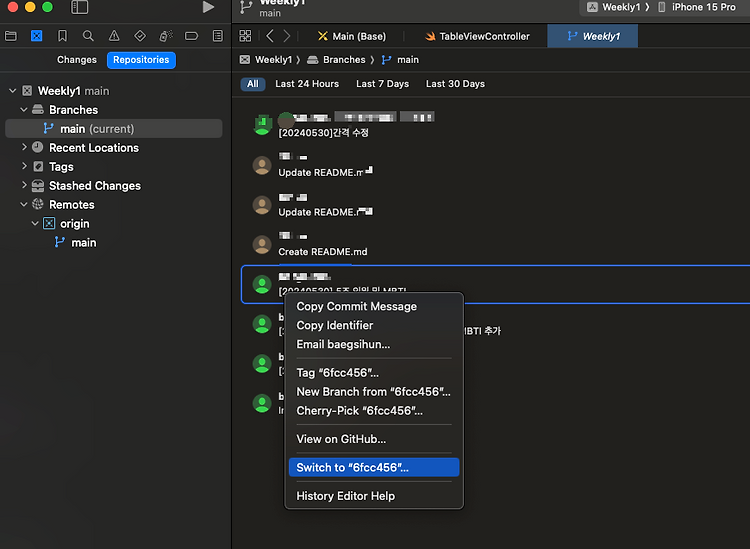
Task: Click main in the breadcrumb path
Action: click(x=408, y=60)
